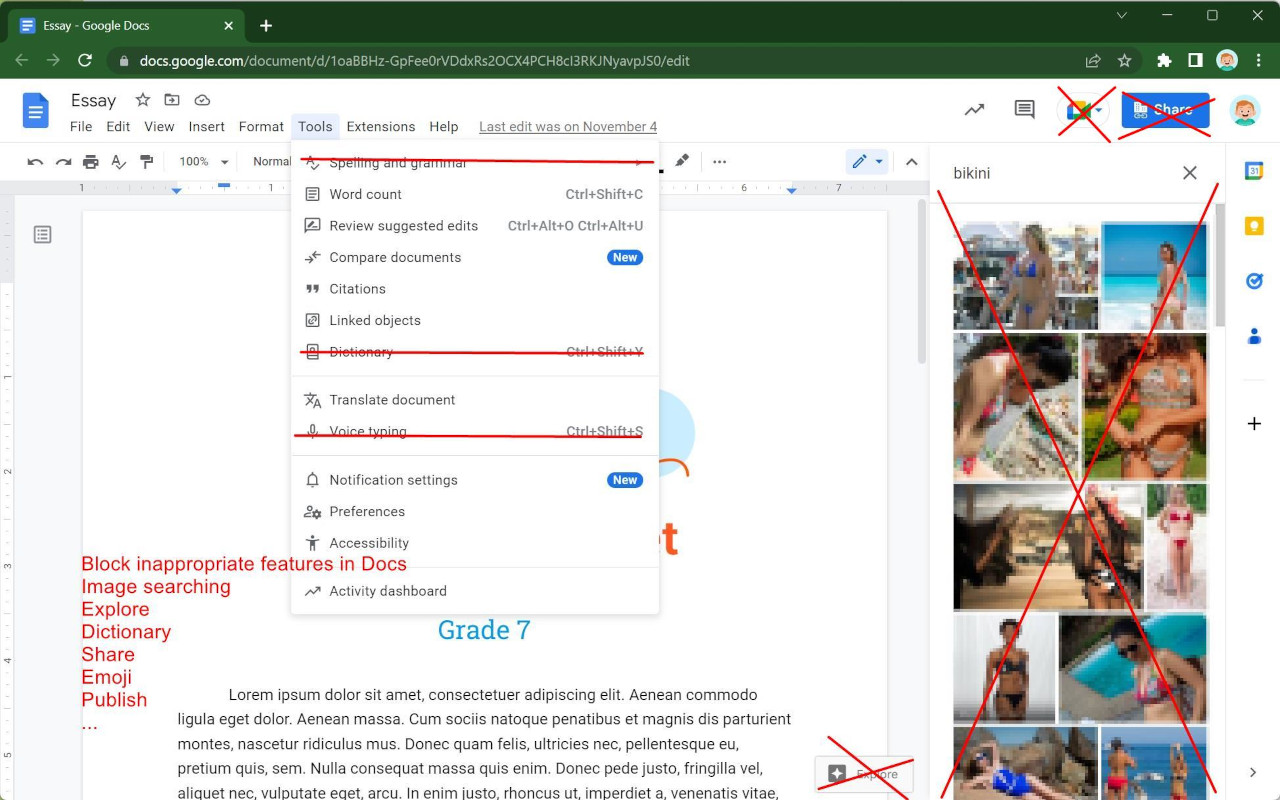
Task: Close the image search side panel
Action: pos(1189,173)
